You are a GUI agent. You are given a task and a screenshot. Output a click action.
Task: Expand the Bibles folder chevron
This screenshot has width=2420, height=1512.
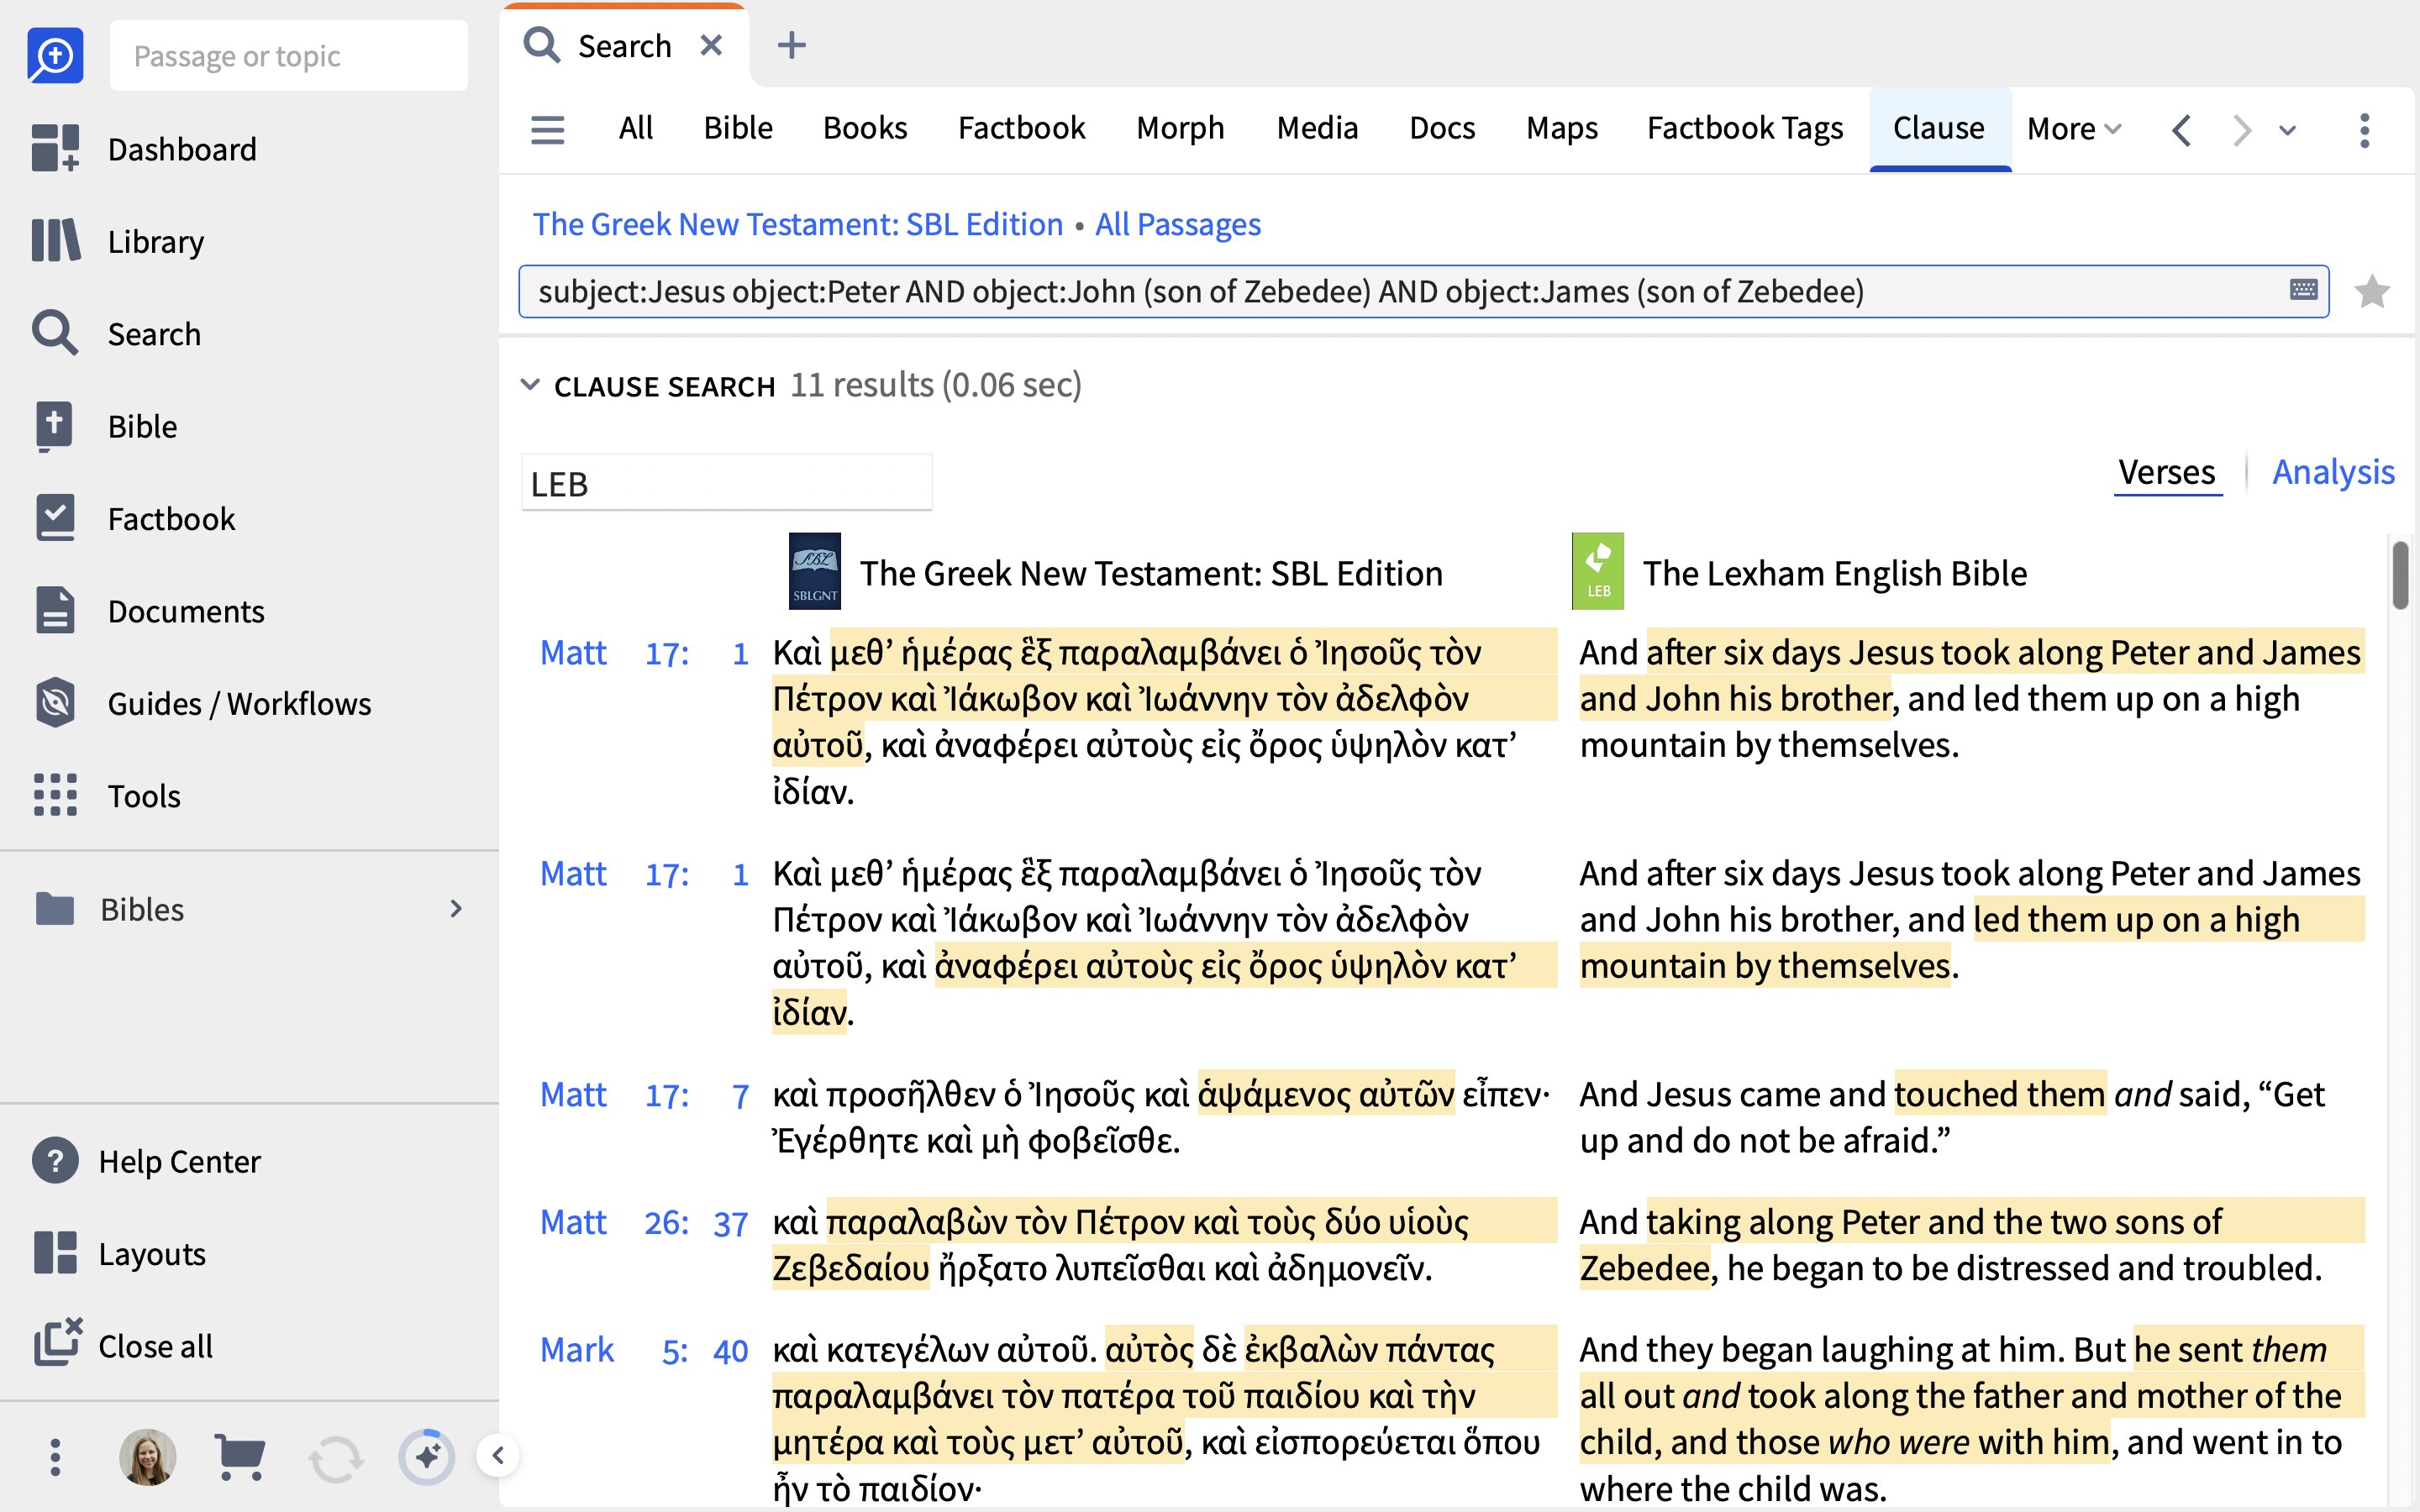click(x=456, y=908)
